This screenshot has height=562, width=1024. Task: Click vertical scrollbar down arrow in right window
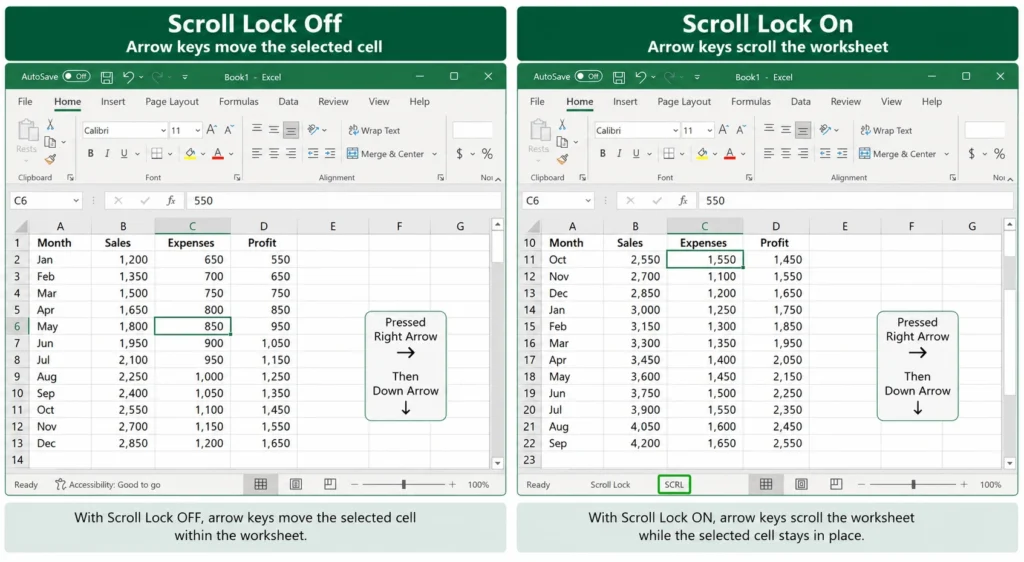click(1010, 463)
